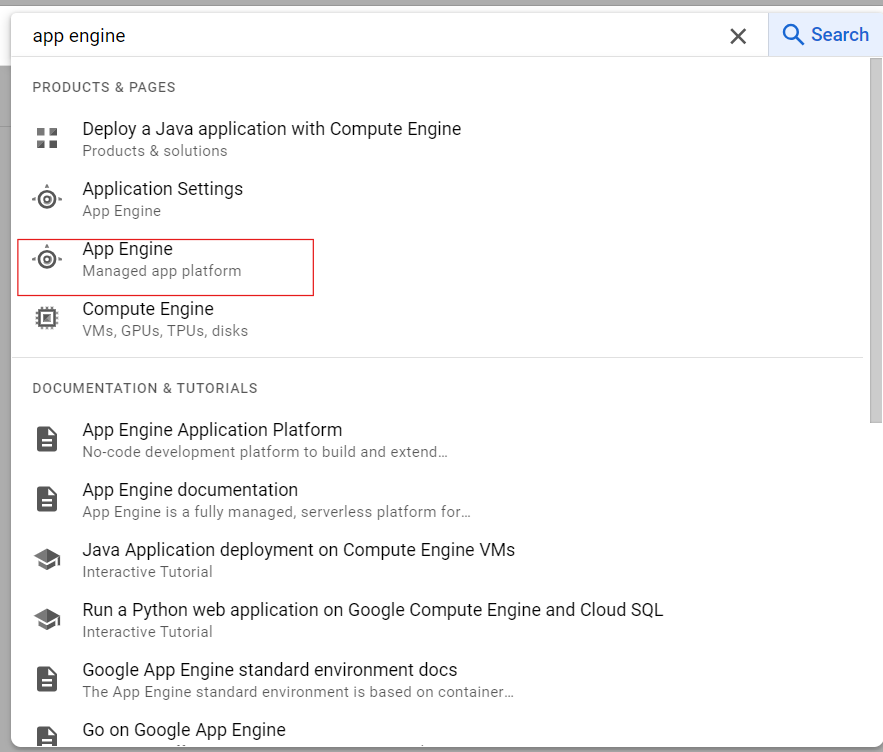Click document icon for standard environment docs
The image size is (883, 752).
click(47, 679)
